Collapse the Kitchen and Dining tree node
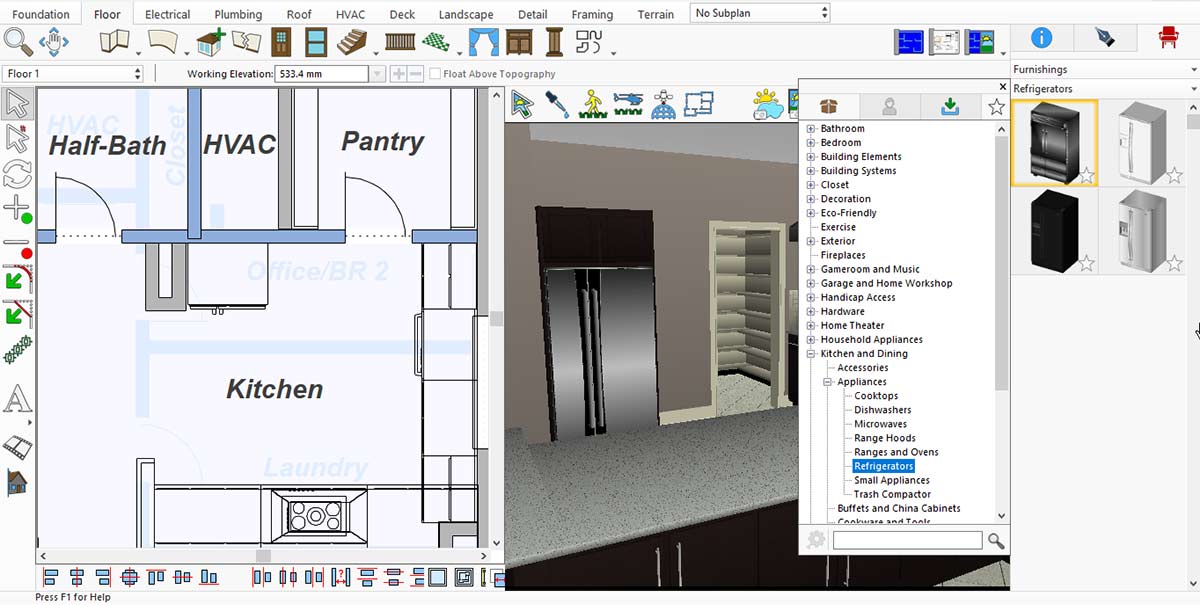This screenshot has width=1200, height=605. [x=811, y=354]
